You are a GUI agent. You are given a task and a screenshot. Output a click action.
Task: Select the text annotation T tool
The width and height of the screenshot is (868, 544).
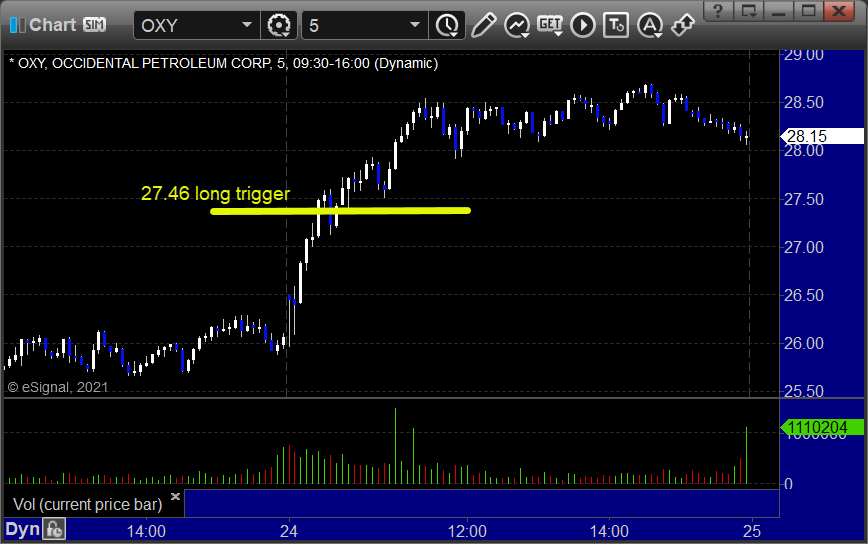(616, 25)
